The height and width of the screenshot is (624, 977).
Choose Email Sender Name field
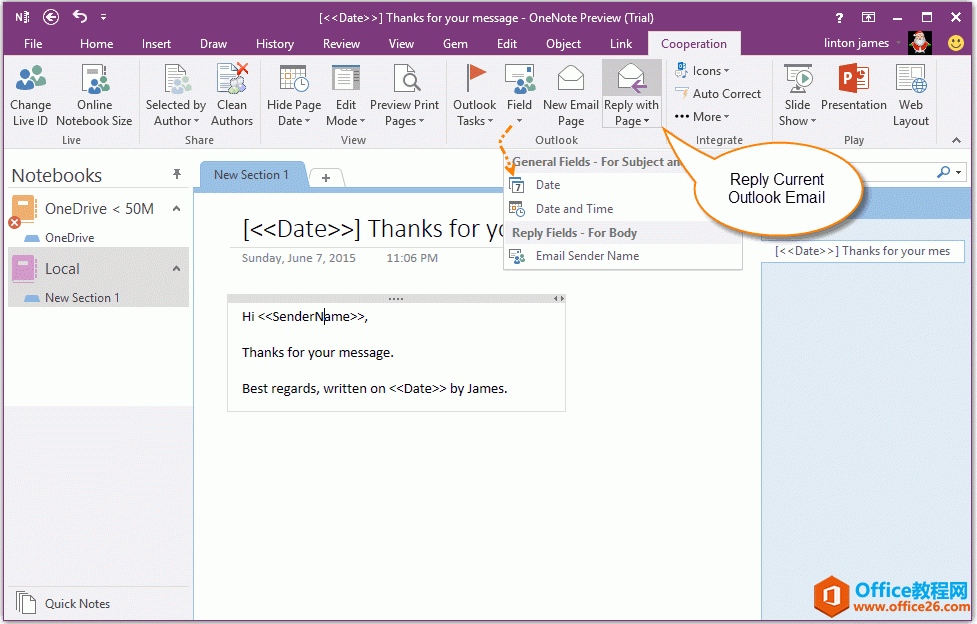click(x=622, y=256)
